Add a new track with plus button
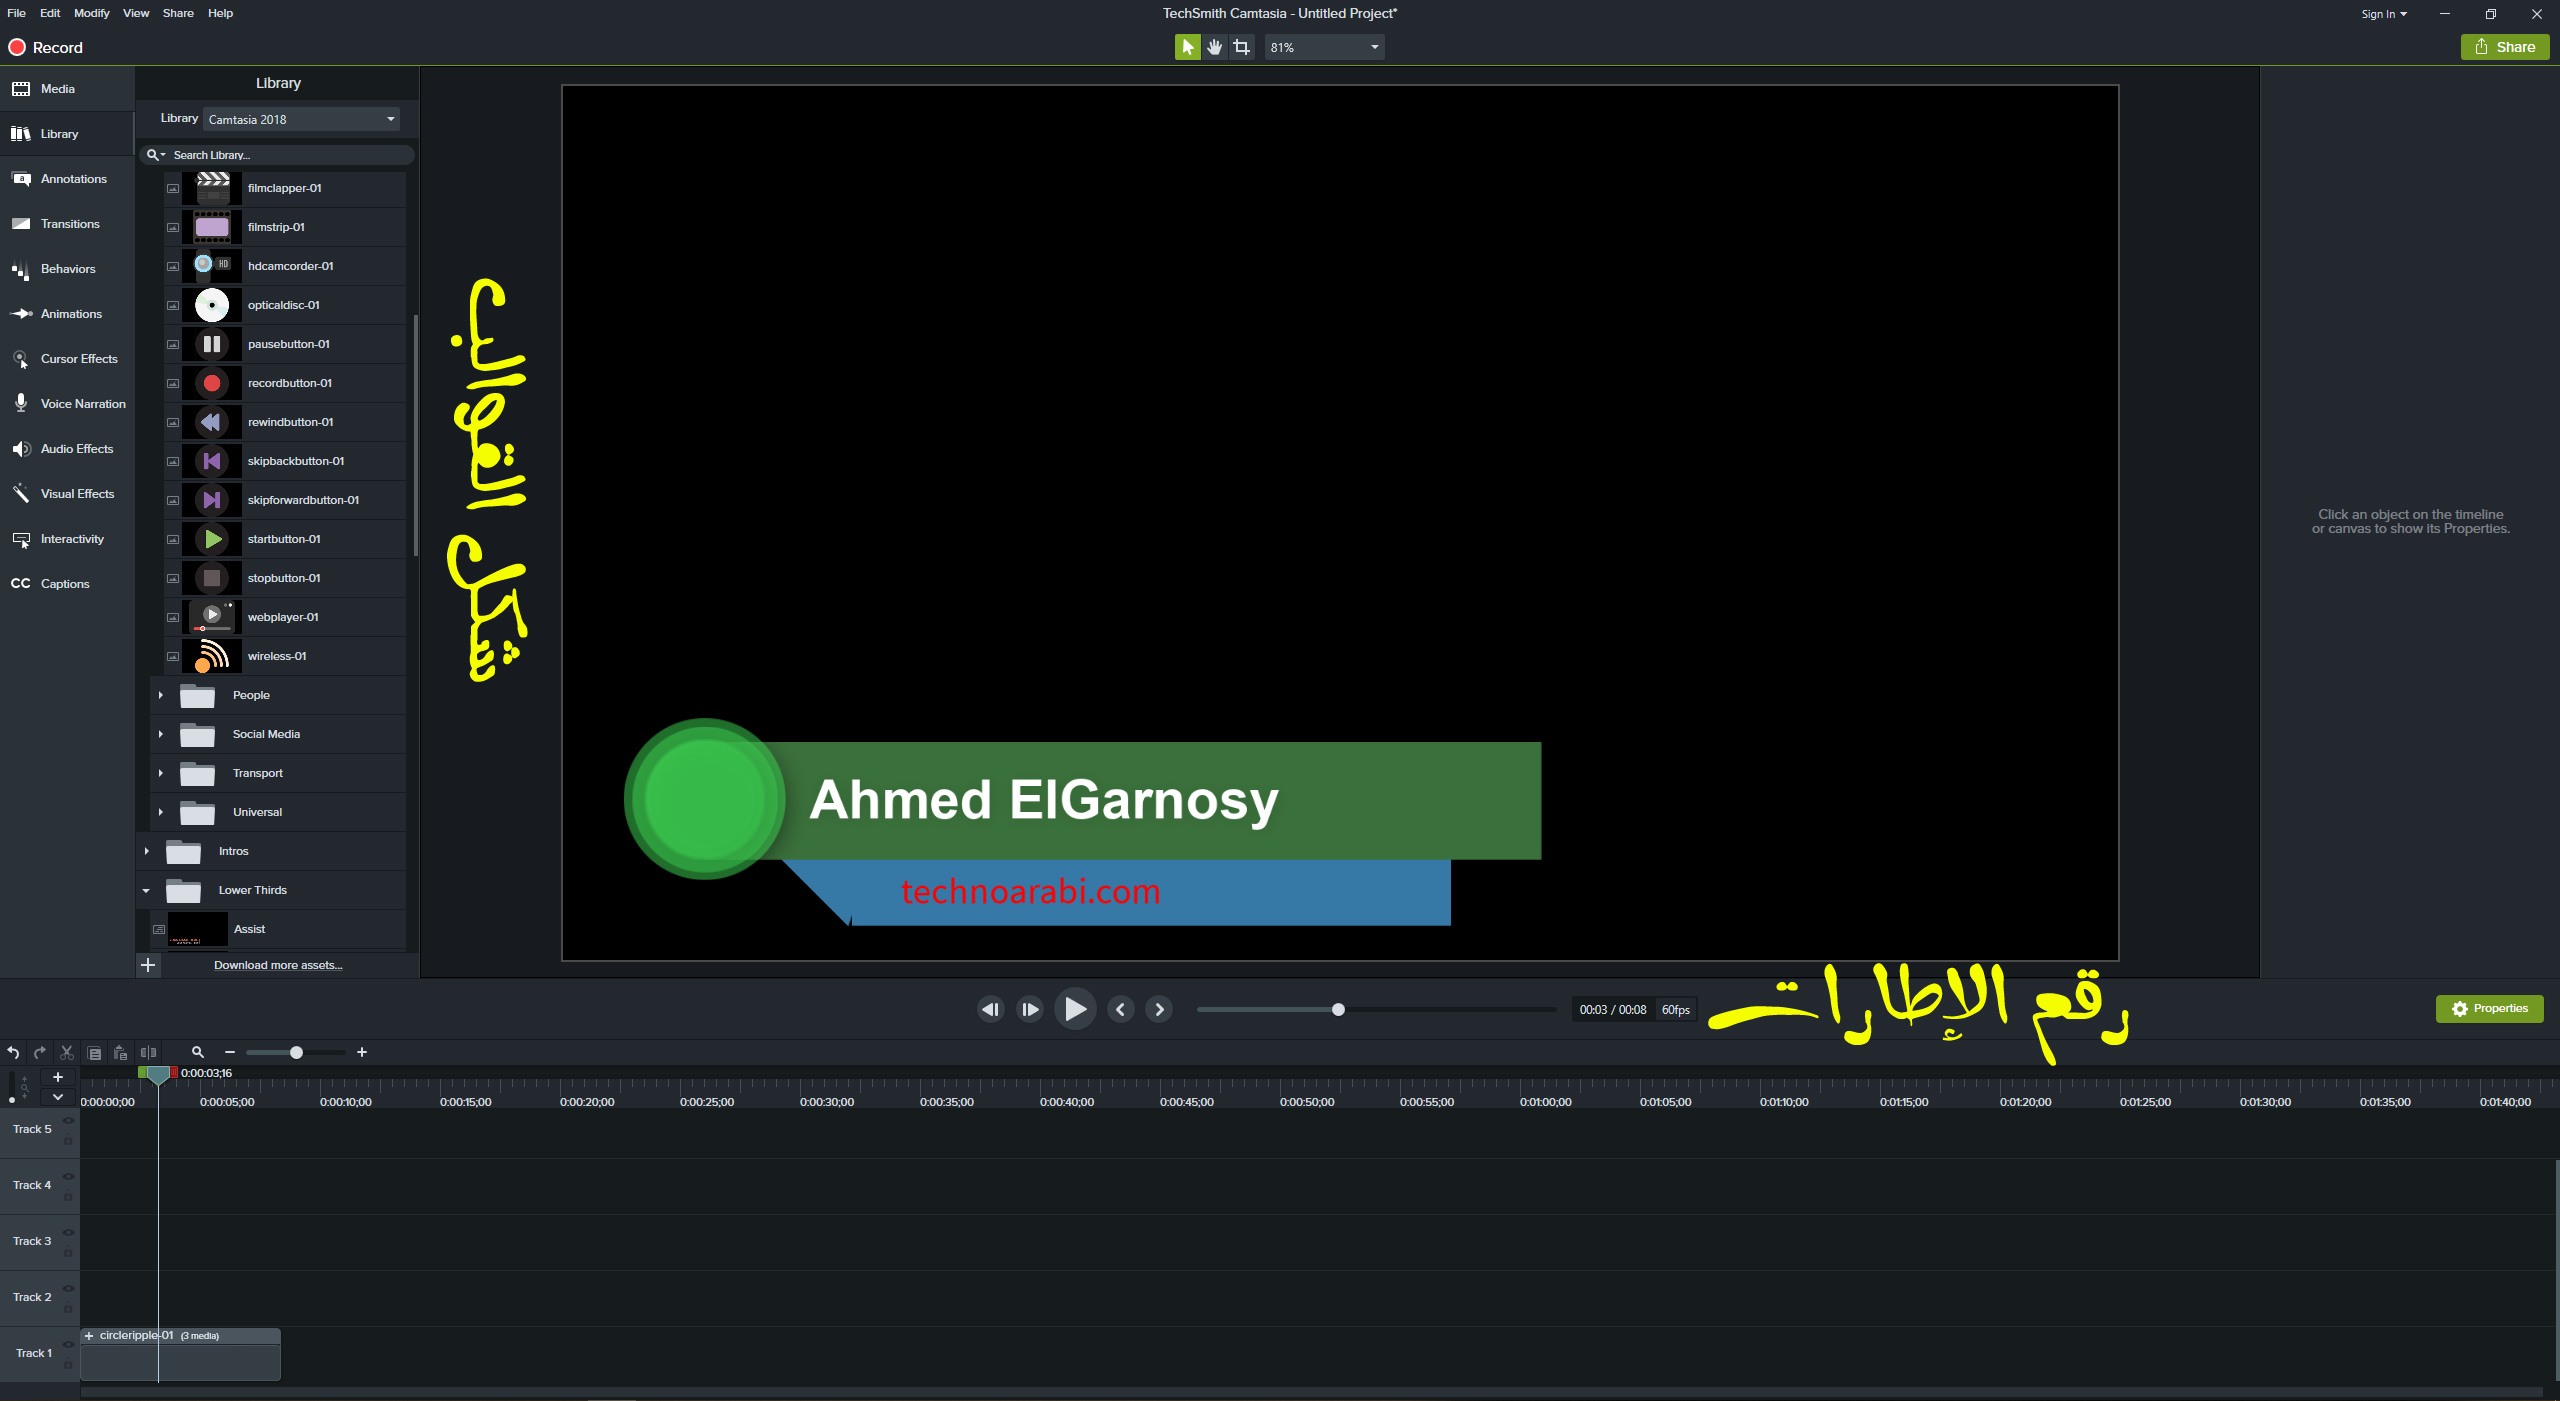Image resolution: width=2560 pixels, height=1401 pixels. pyautogui.click(x=58, y=1077)
